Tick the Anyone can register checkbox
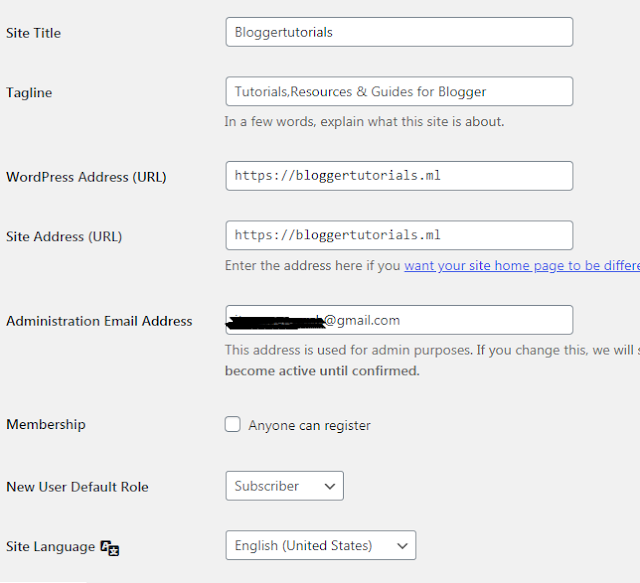Screen dimensions: 640x583 [x=233, y=425]
